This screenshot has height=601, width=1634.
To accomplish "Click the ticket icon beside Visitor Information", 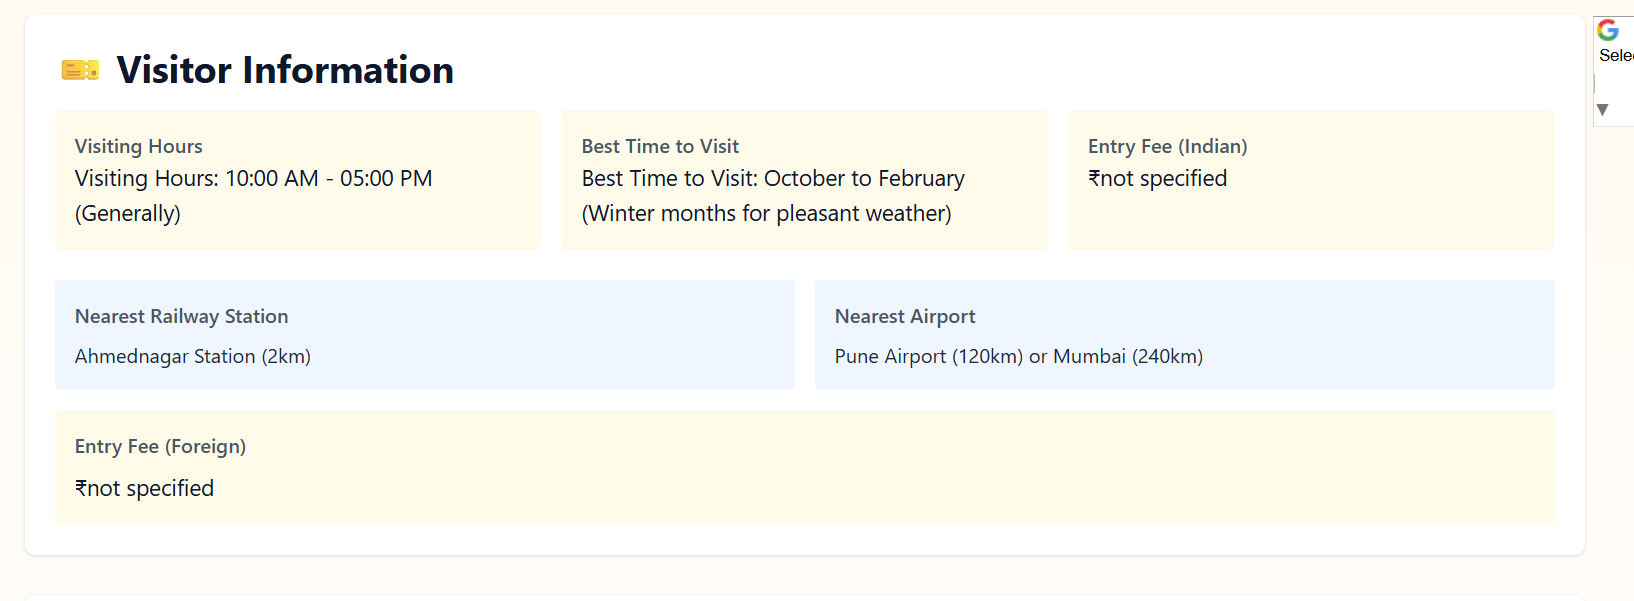I will pos(80,70).
